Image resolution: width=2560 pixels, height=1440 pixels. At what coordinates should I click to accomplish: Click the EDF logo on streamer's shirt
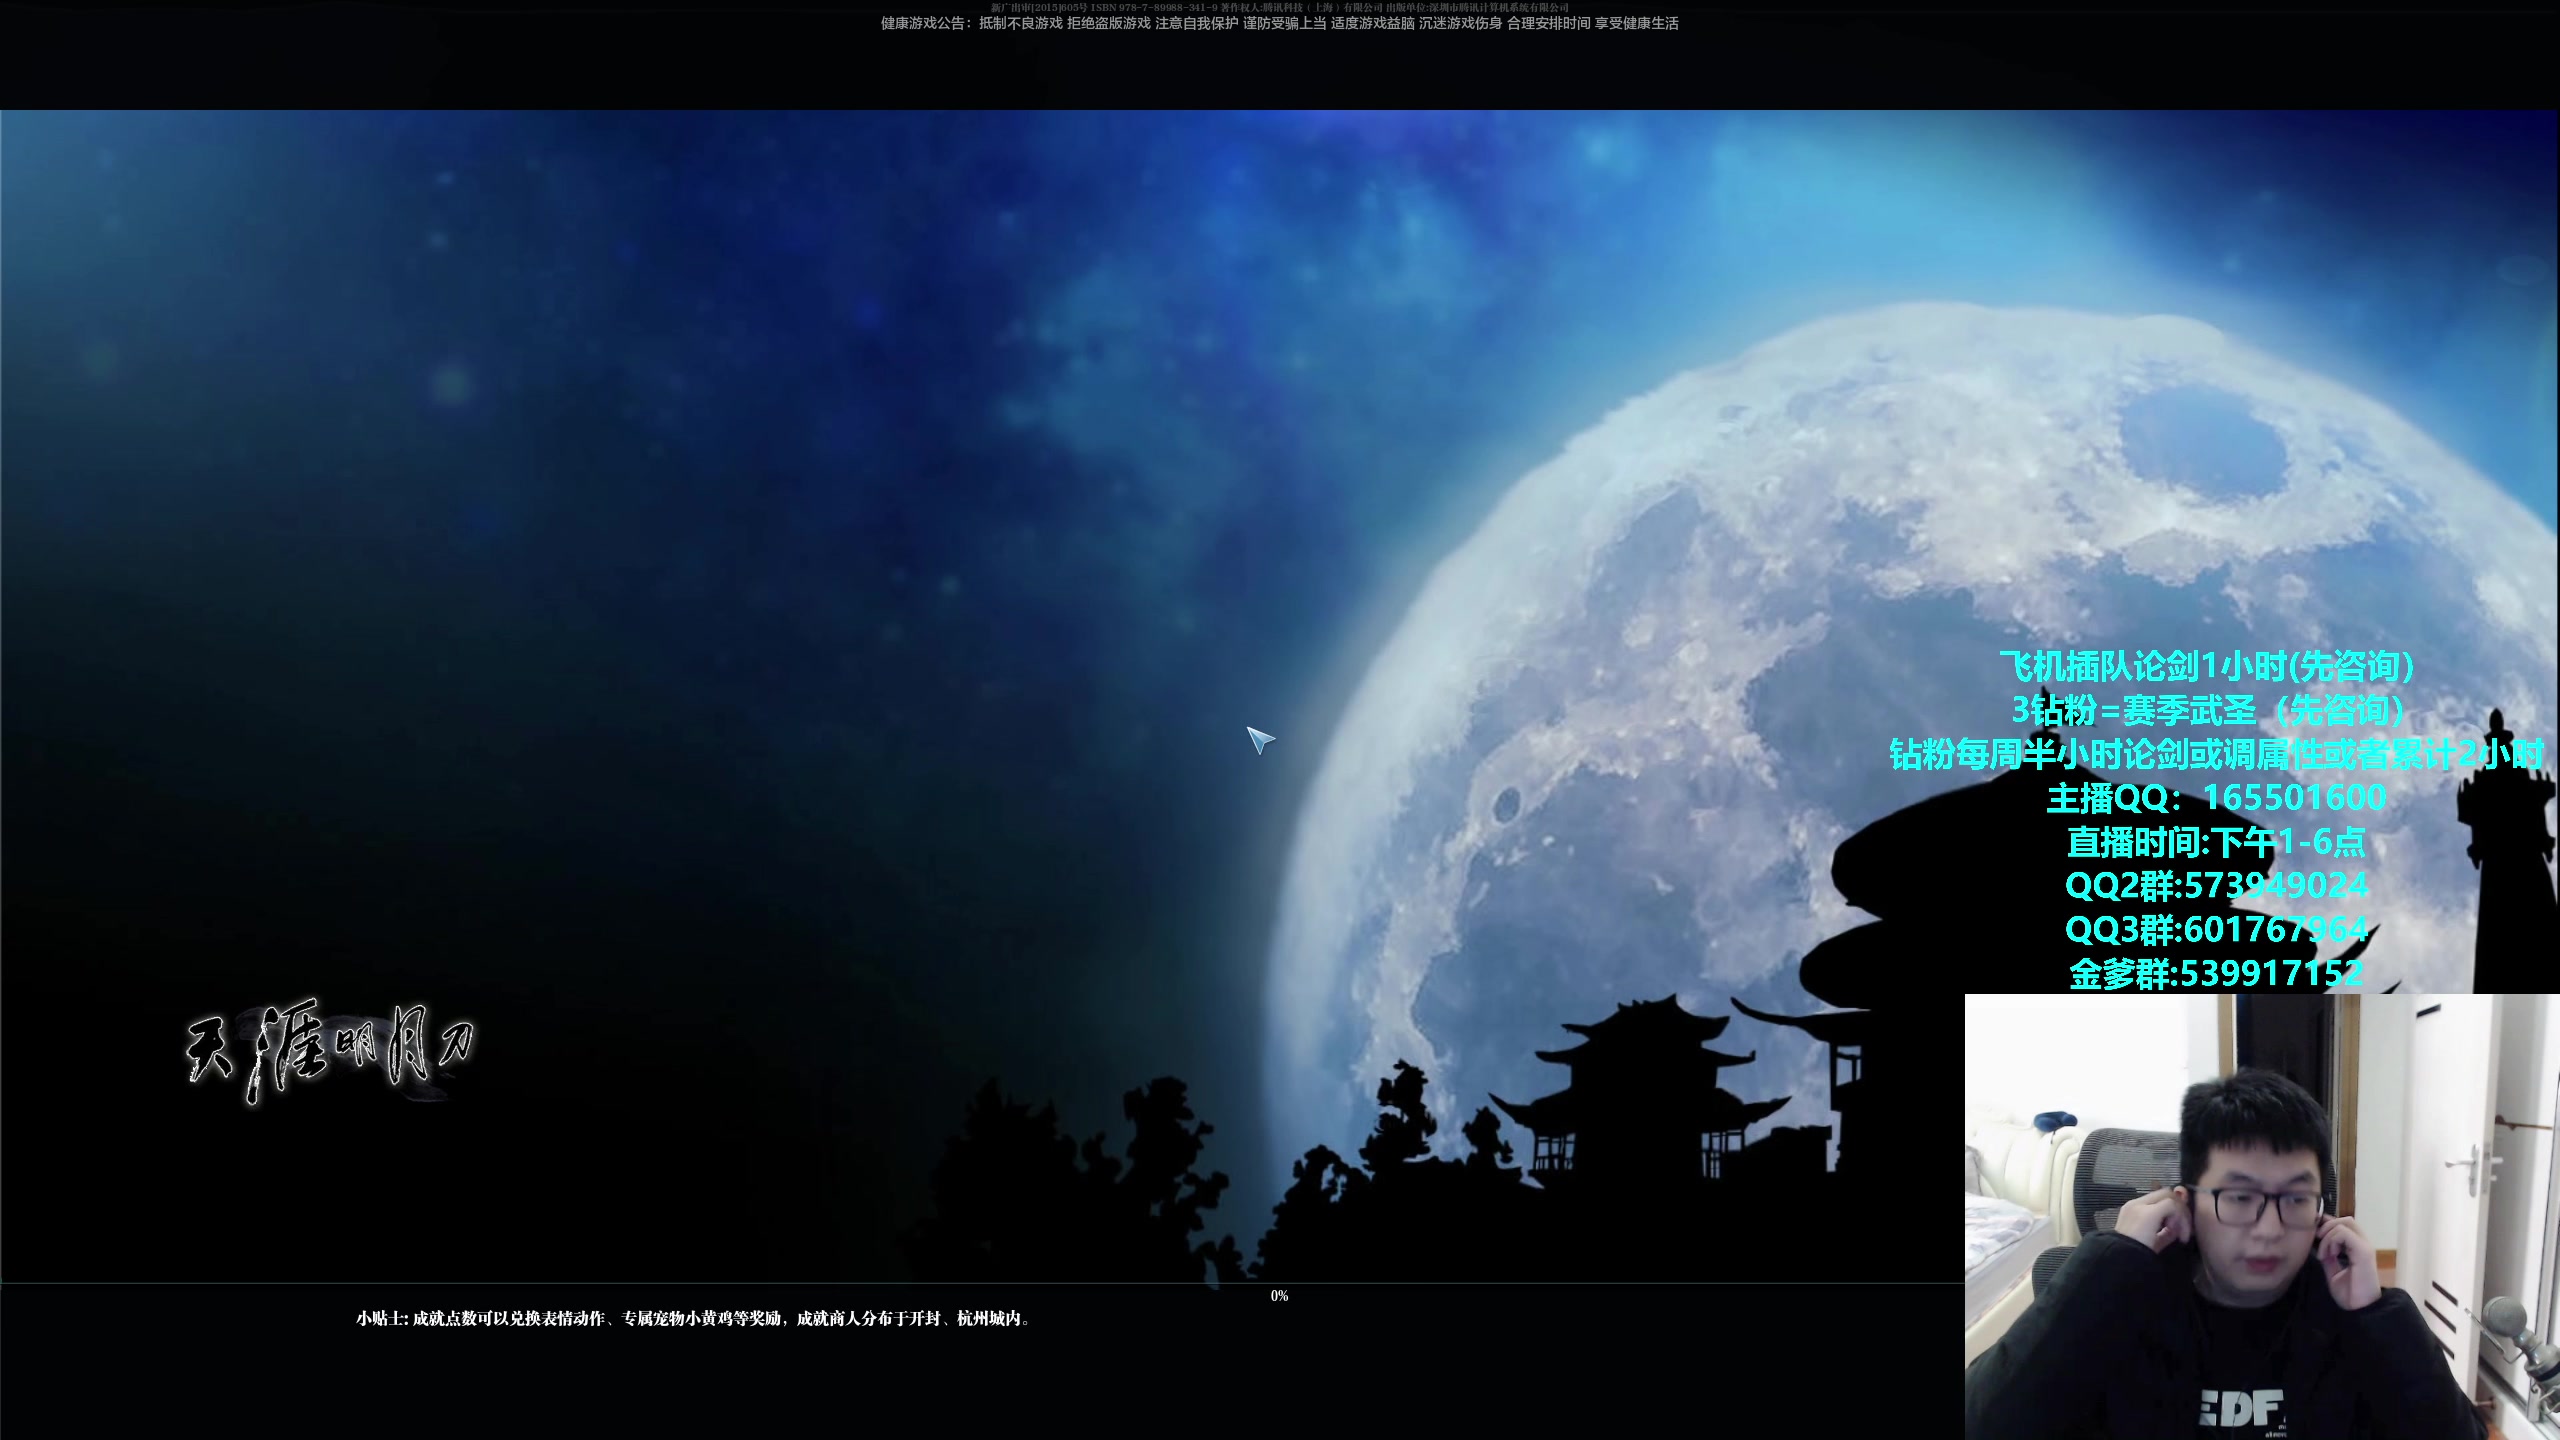click(2242, 1409)
